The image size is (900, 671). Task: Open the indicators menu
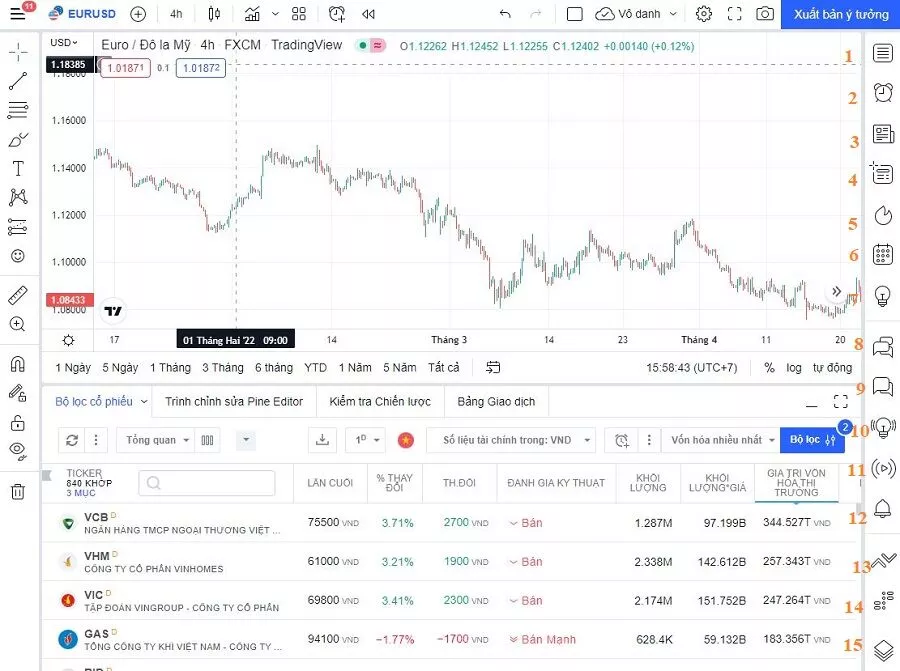[252, 14]
